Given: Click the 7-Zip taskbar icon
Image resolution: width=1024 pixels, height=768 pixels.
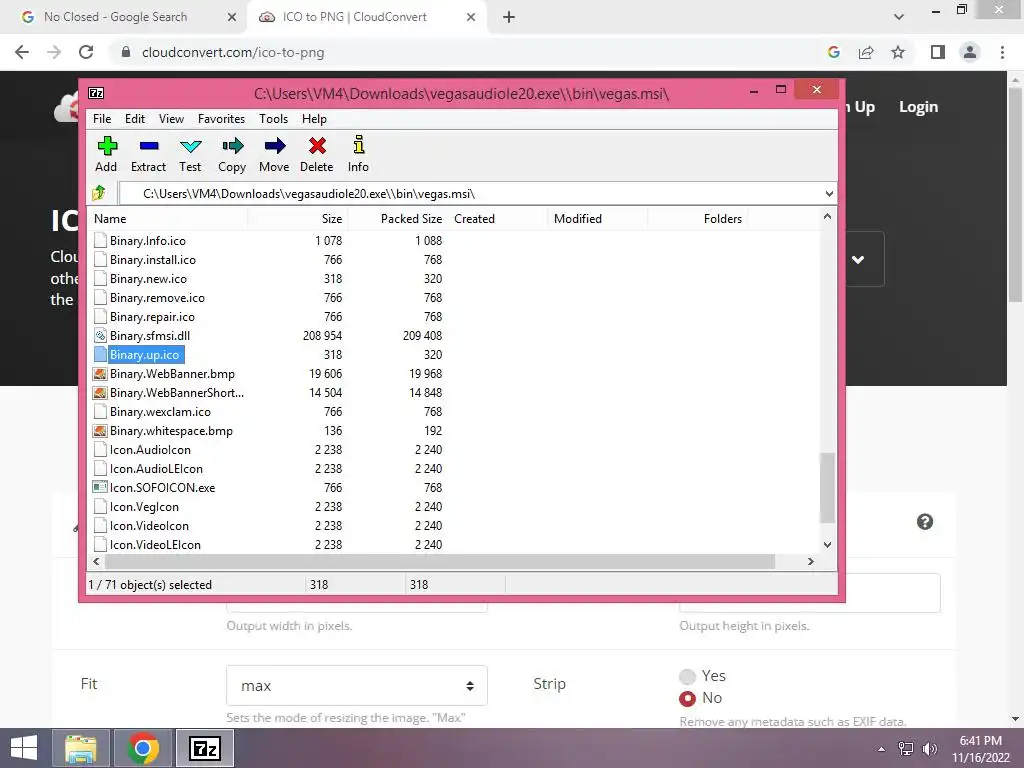Looking at the screenshot, I should coord(205,748).
